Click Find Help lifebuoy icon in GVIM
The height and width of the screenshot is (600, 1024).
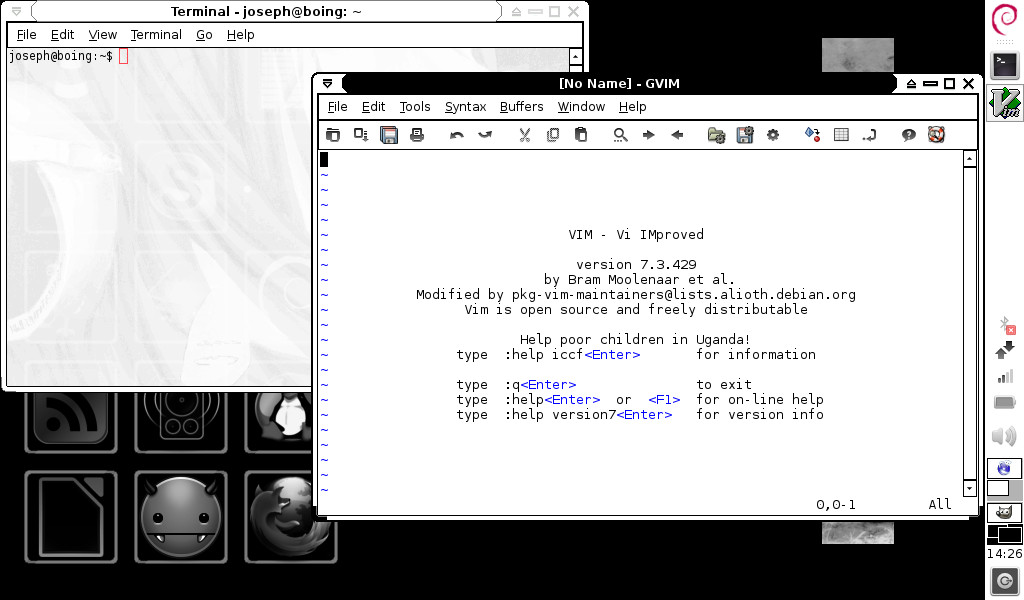click(936, 134)
